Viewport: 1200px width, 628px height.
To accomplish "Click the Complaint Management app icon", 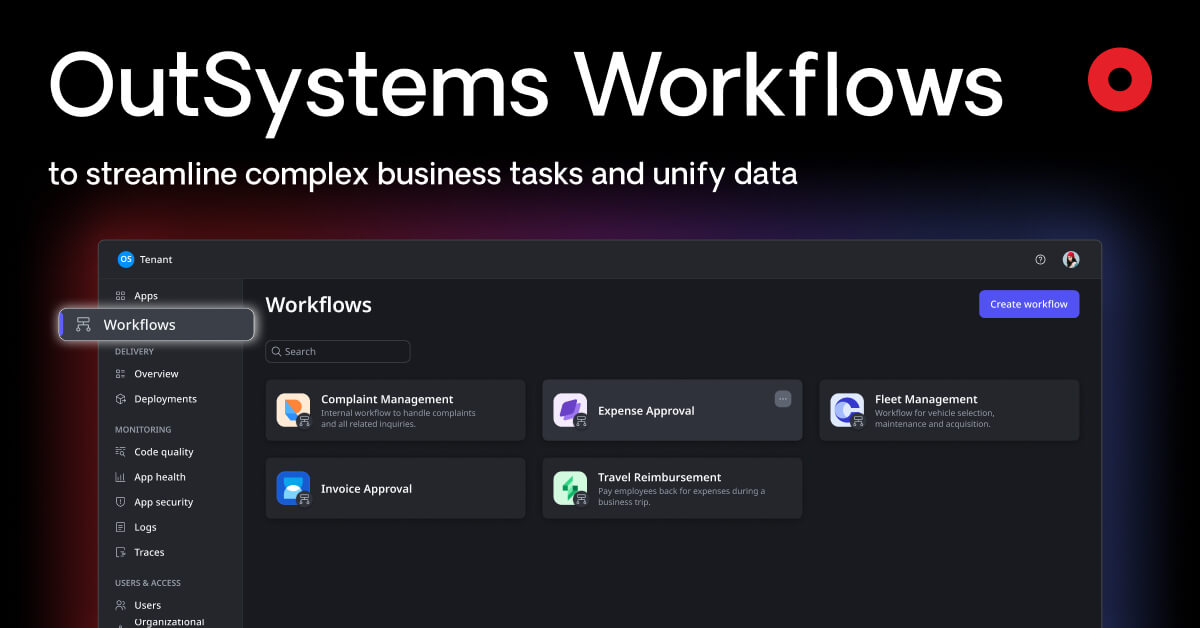I will (x=293, y=410).
